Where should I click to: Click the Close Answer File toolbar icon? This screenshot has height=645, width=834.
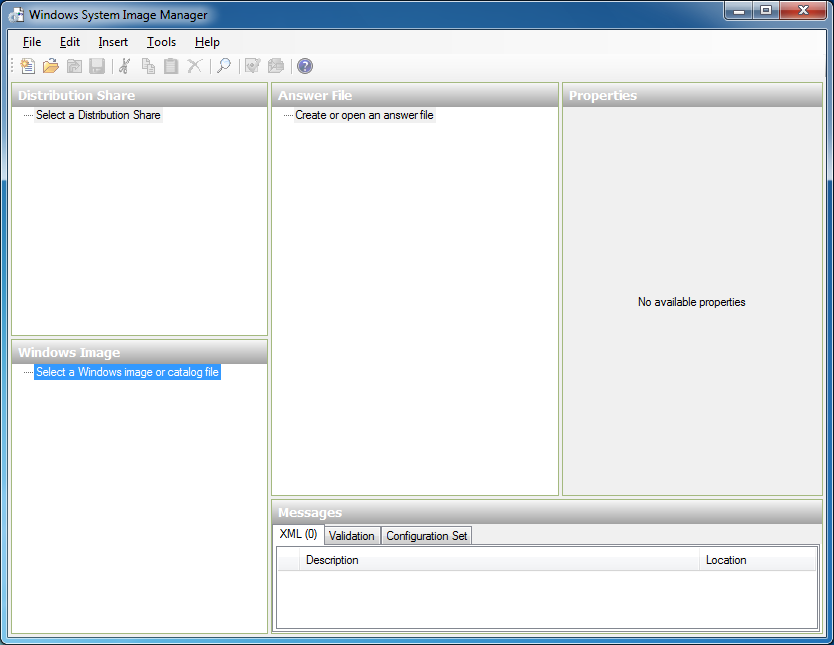74,66
